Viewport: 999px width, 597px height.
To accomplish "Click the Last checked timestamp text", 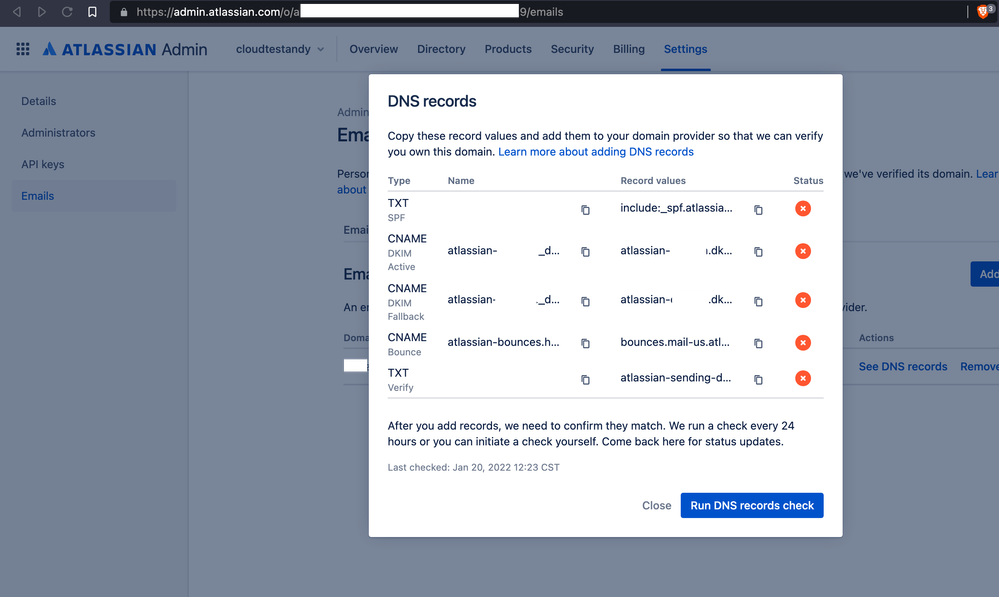I will coord(473,467).
